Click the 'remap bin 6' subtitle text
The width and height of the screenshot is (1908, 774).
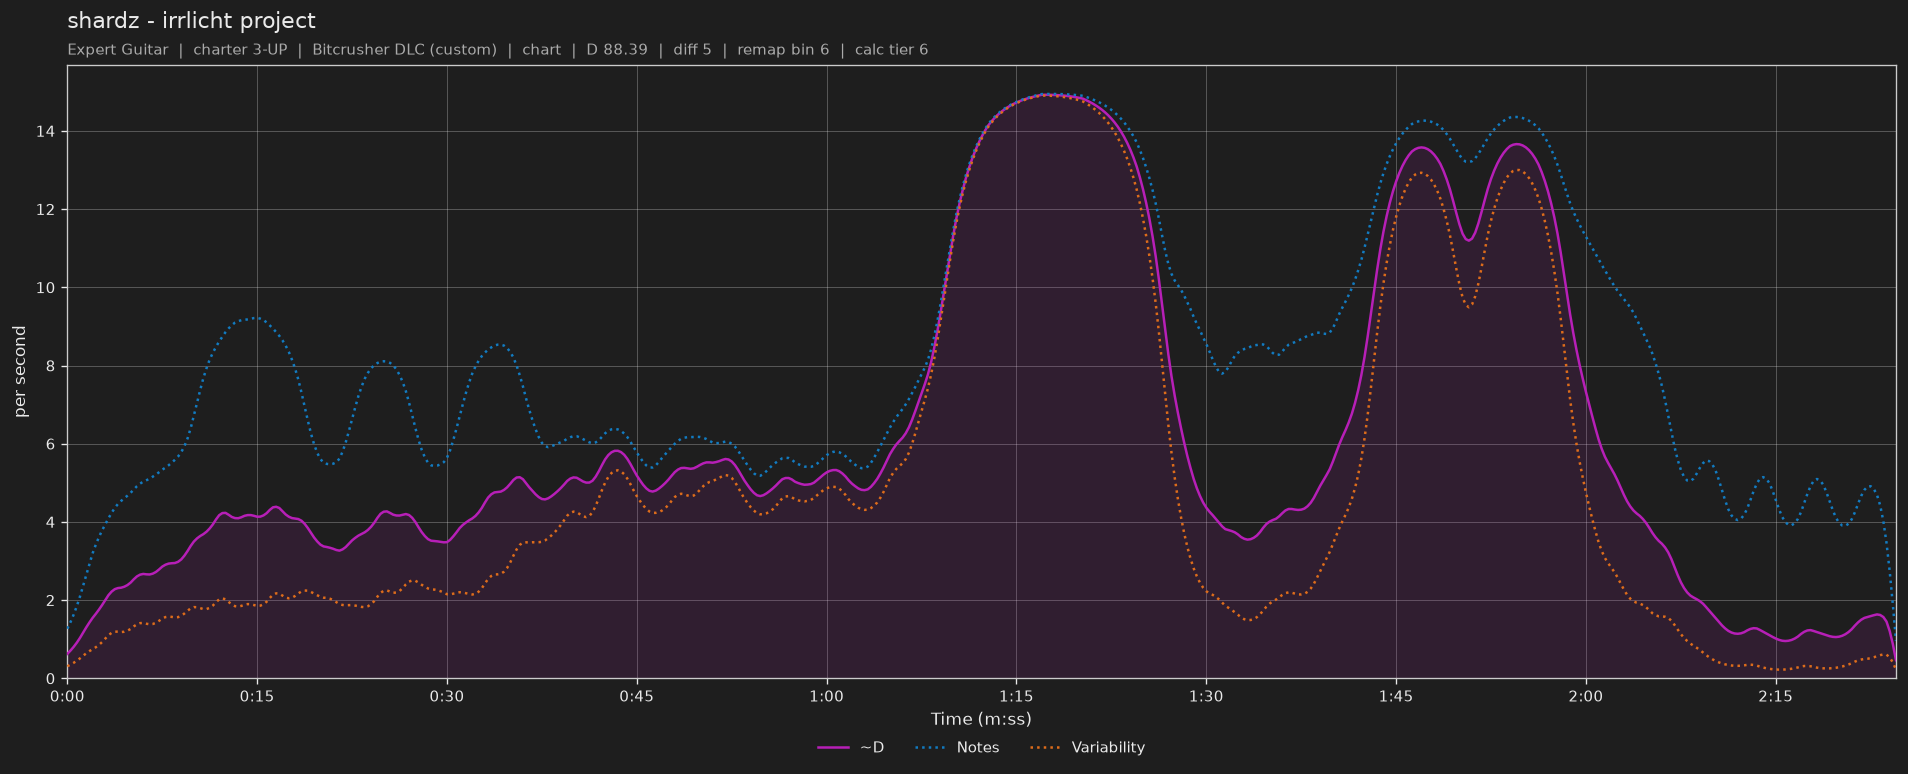[x=783, y=50]
